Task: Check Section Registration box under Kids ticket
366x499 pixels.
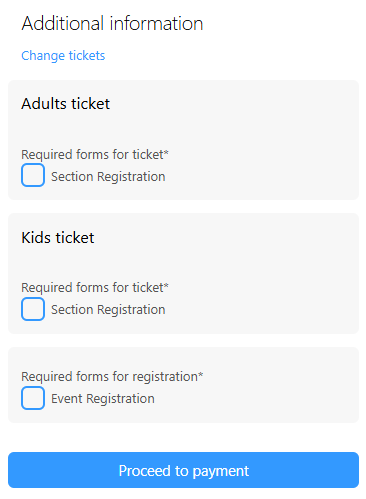Action: (33, 309)
